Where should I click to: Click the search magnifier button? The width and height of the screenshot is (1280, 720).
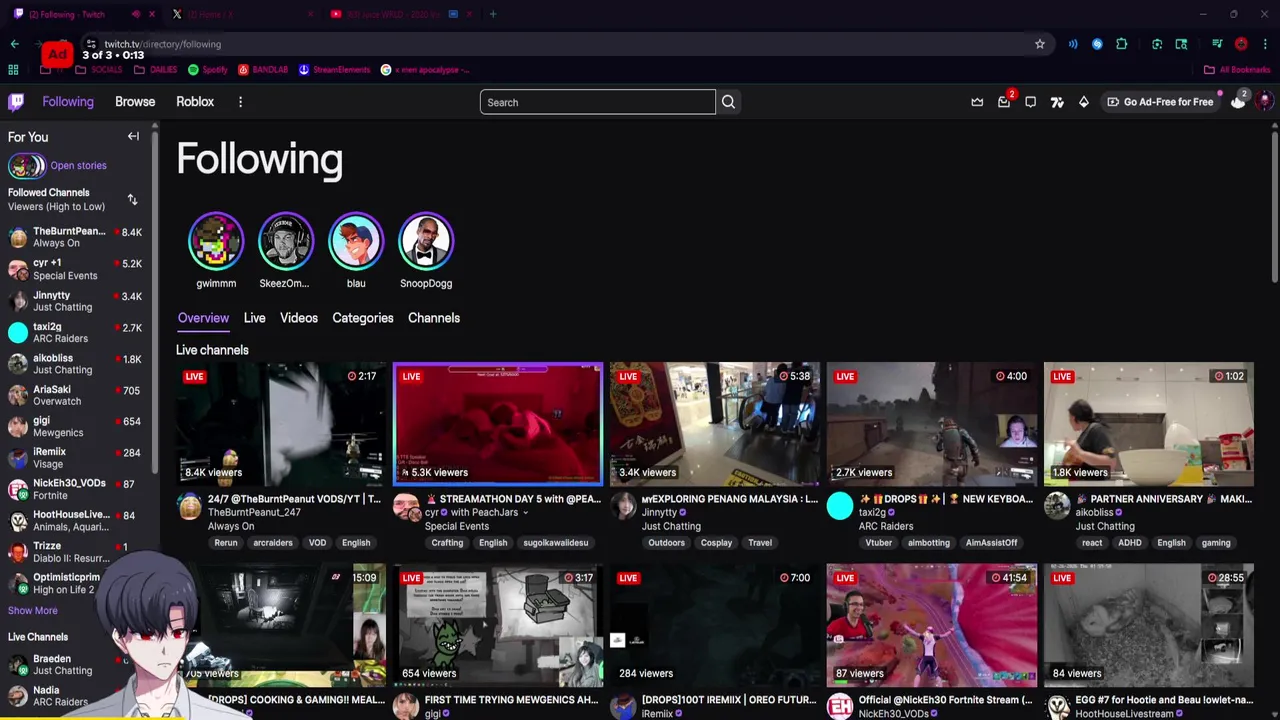click(728, 102)
